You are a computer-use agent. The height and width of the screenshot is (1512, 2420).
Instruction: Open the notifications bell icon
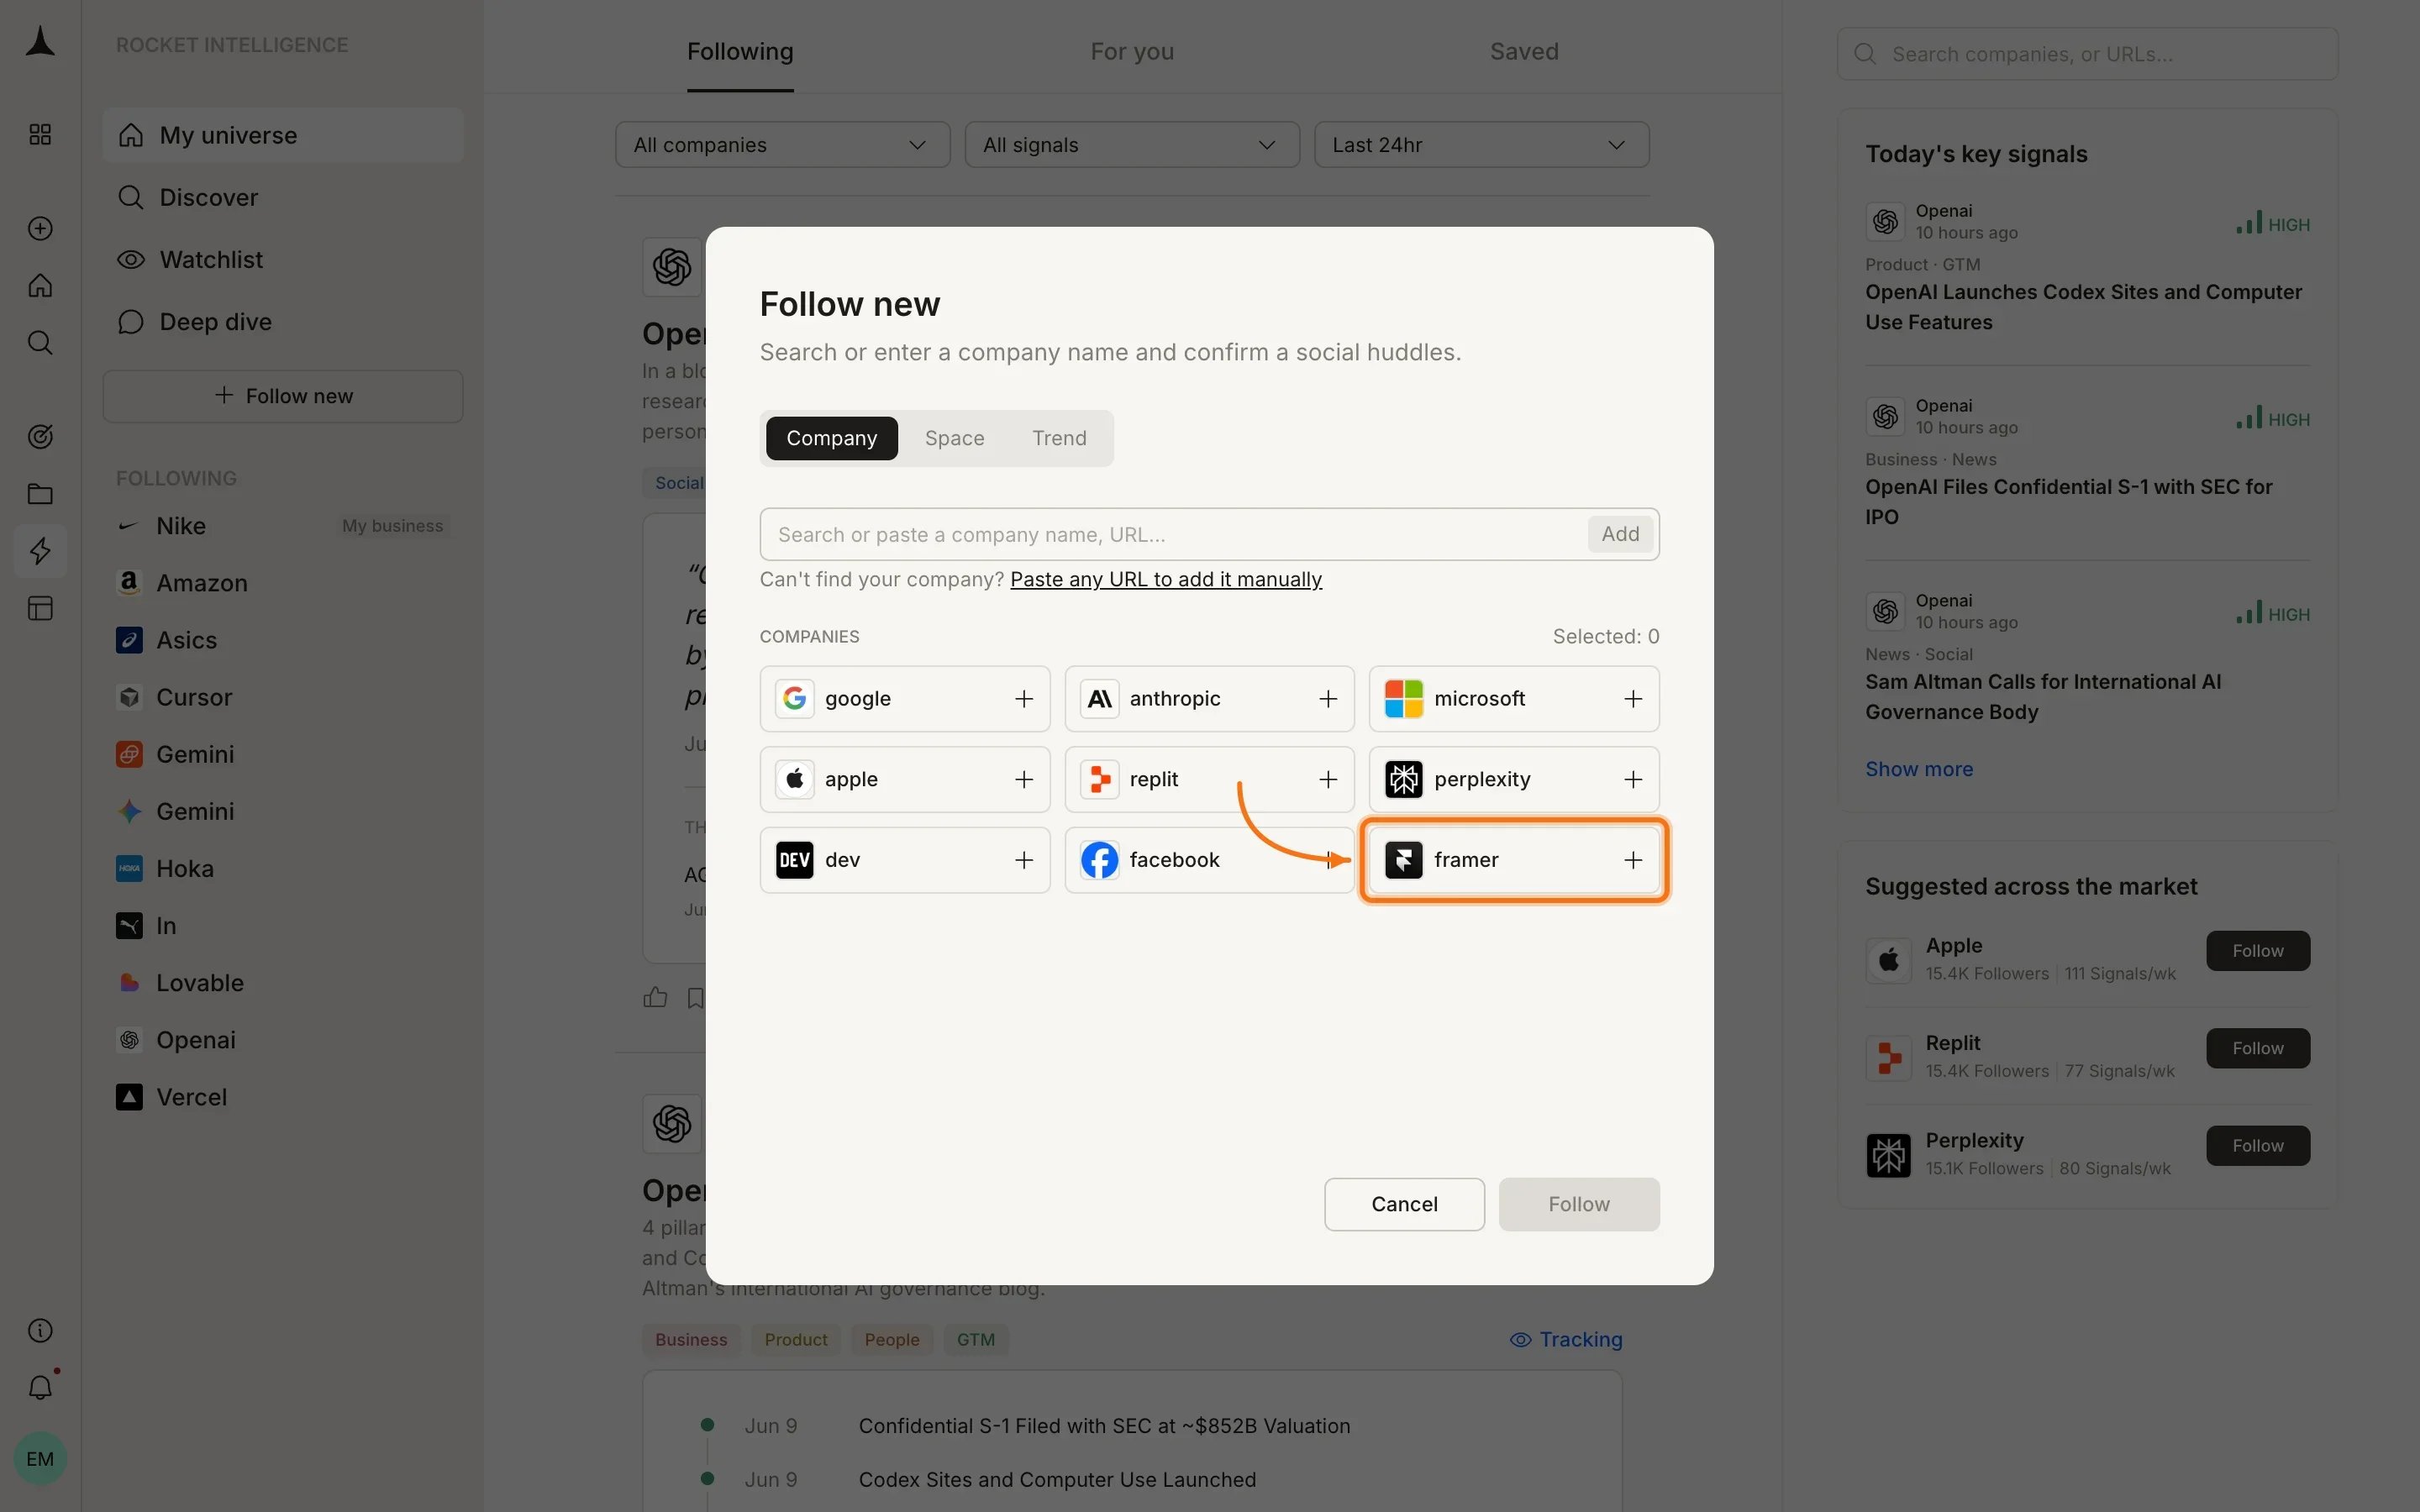click(x=40, y=1387)
